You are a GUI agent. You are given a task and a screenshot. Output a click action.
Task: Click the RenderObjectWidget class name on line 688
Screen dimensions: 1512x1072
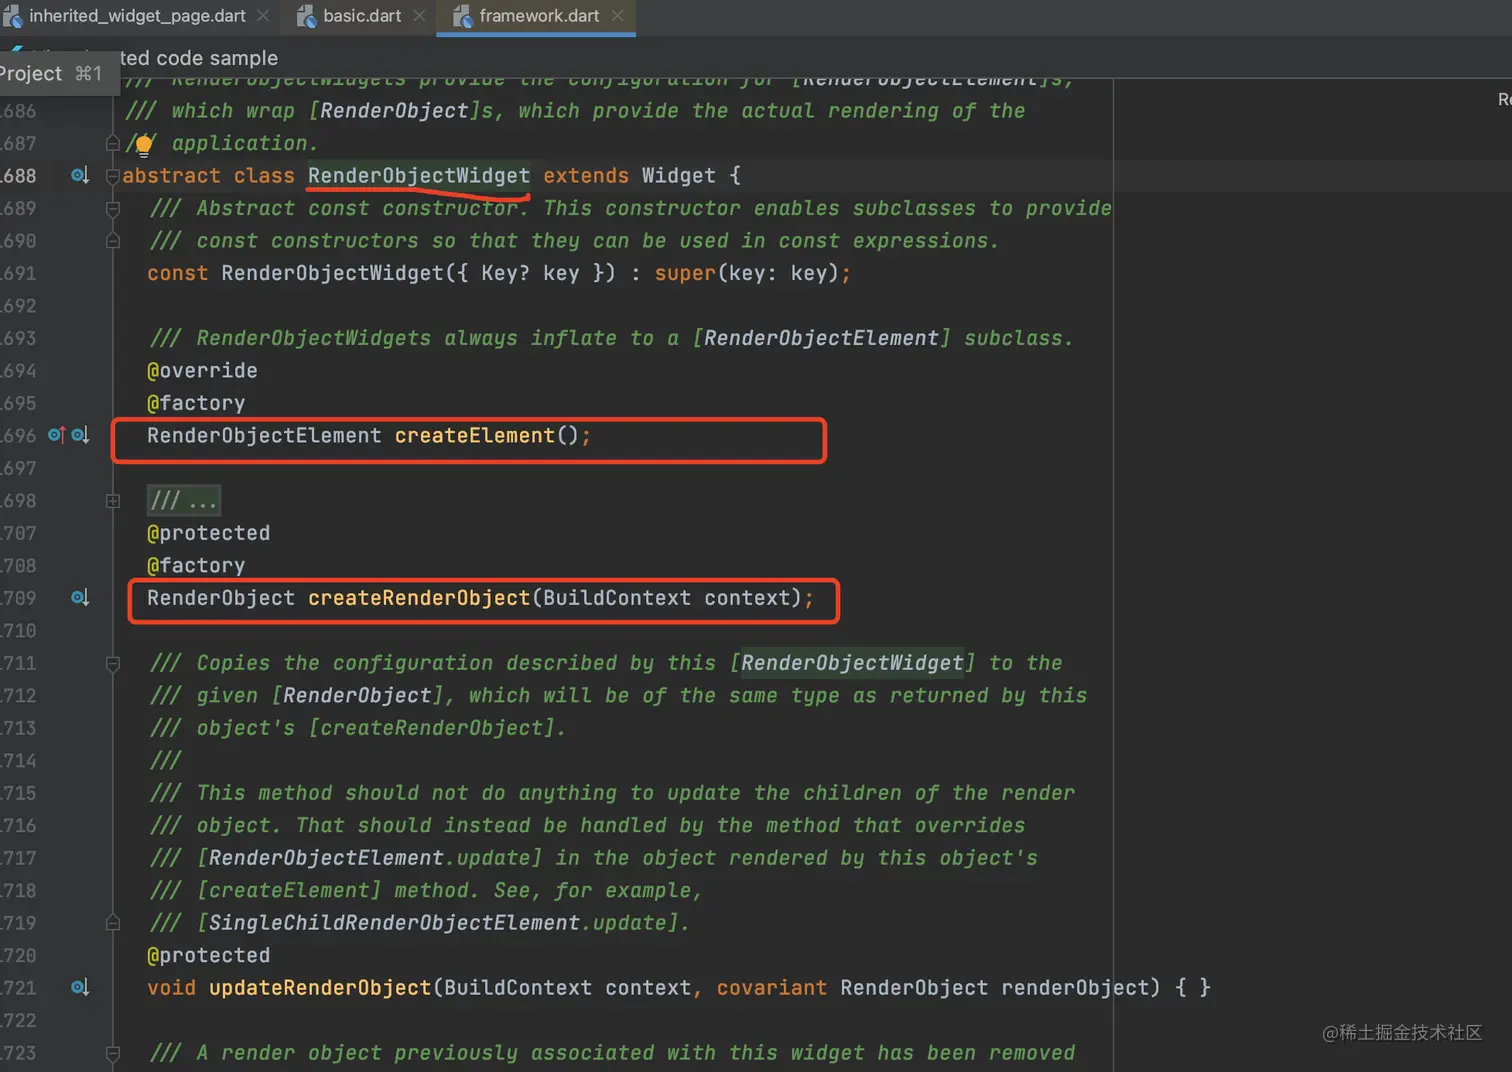click(x=419, y=176)
